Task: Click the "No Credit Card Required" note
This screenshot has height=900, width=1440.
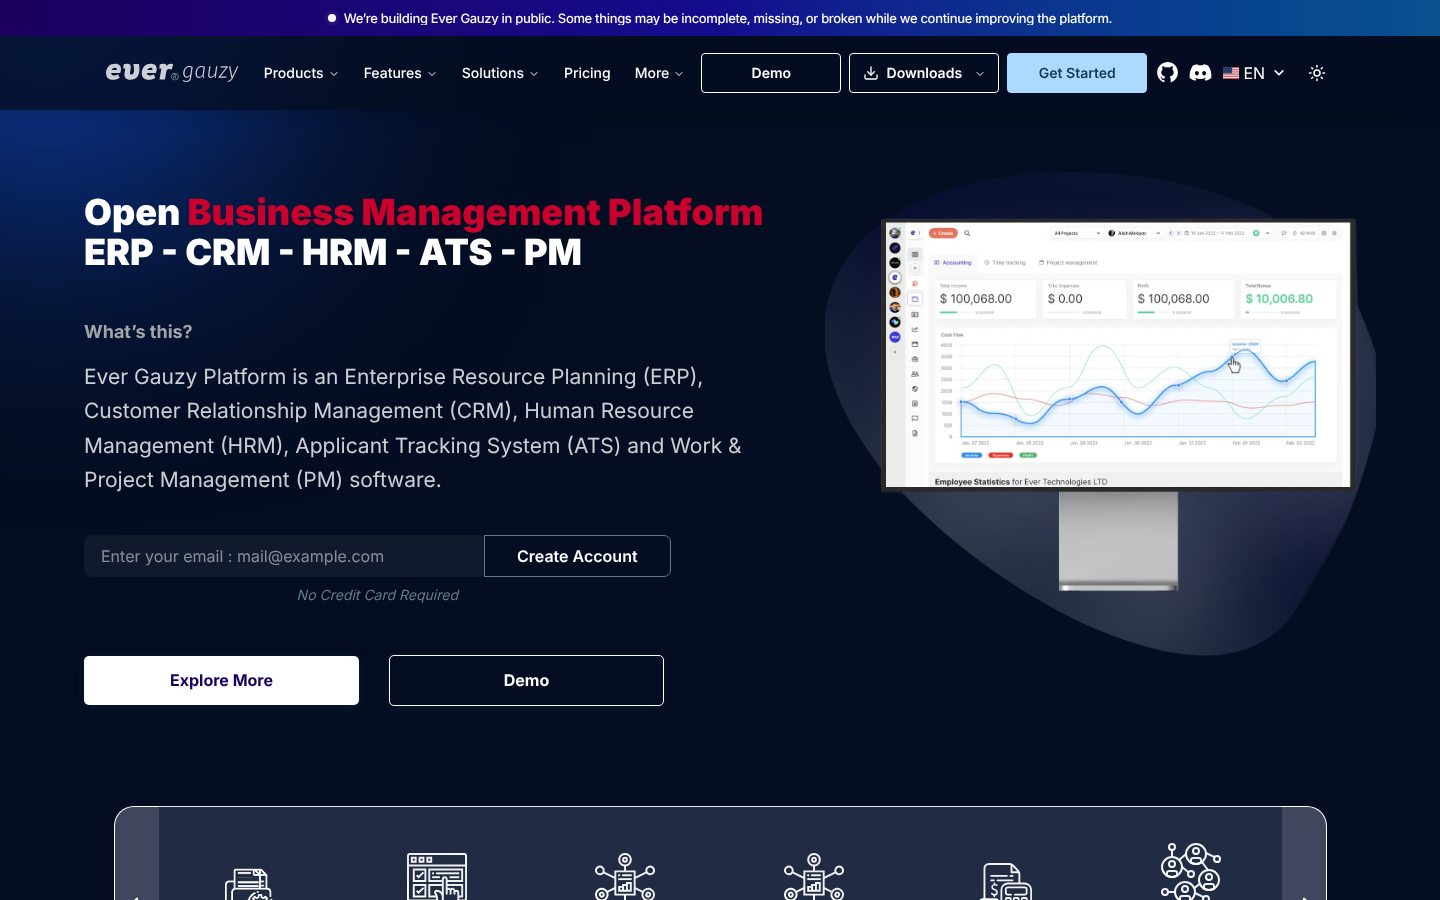Action: [378, 595]
